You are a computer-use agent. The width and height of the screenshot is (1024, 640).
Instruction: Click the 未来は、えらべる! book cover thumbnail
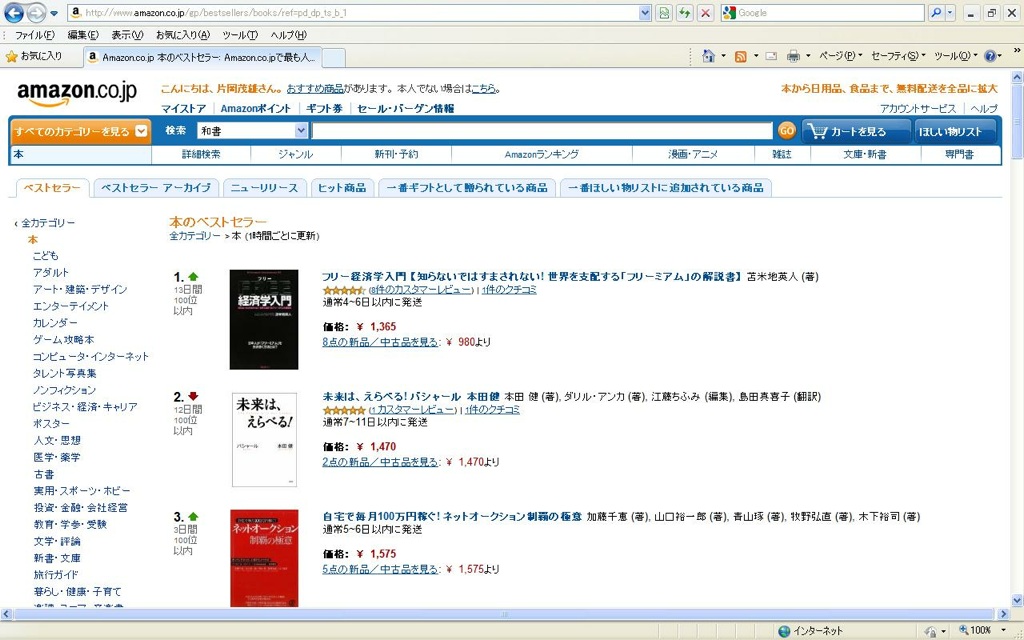[x=264, y=440]
